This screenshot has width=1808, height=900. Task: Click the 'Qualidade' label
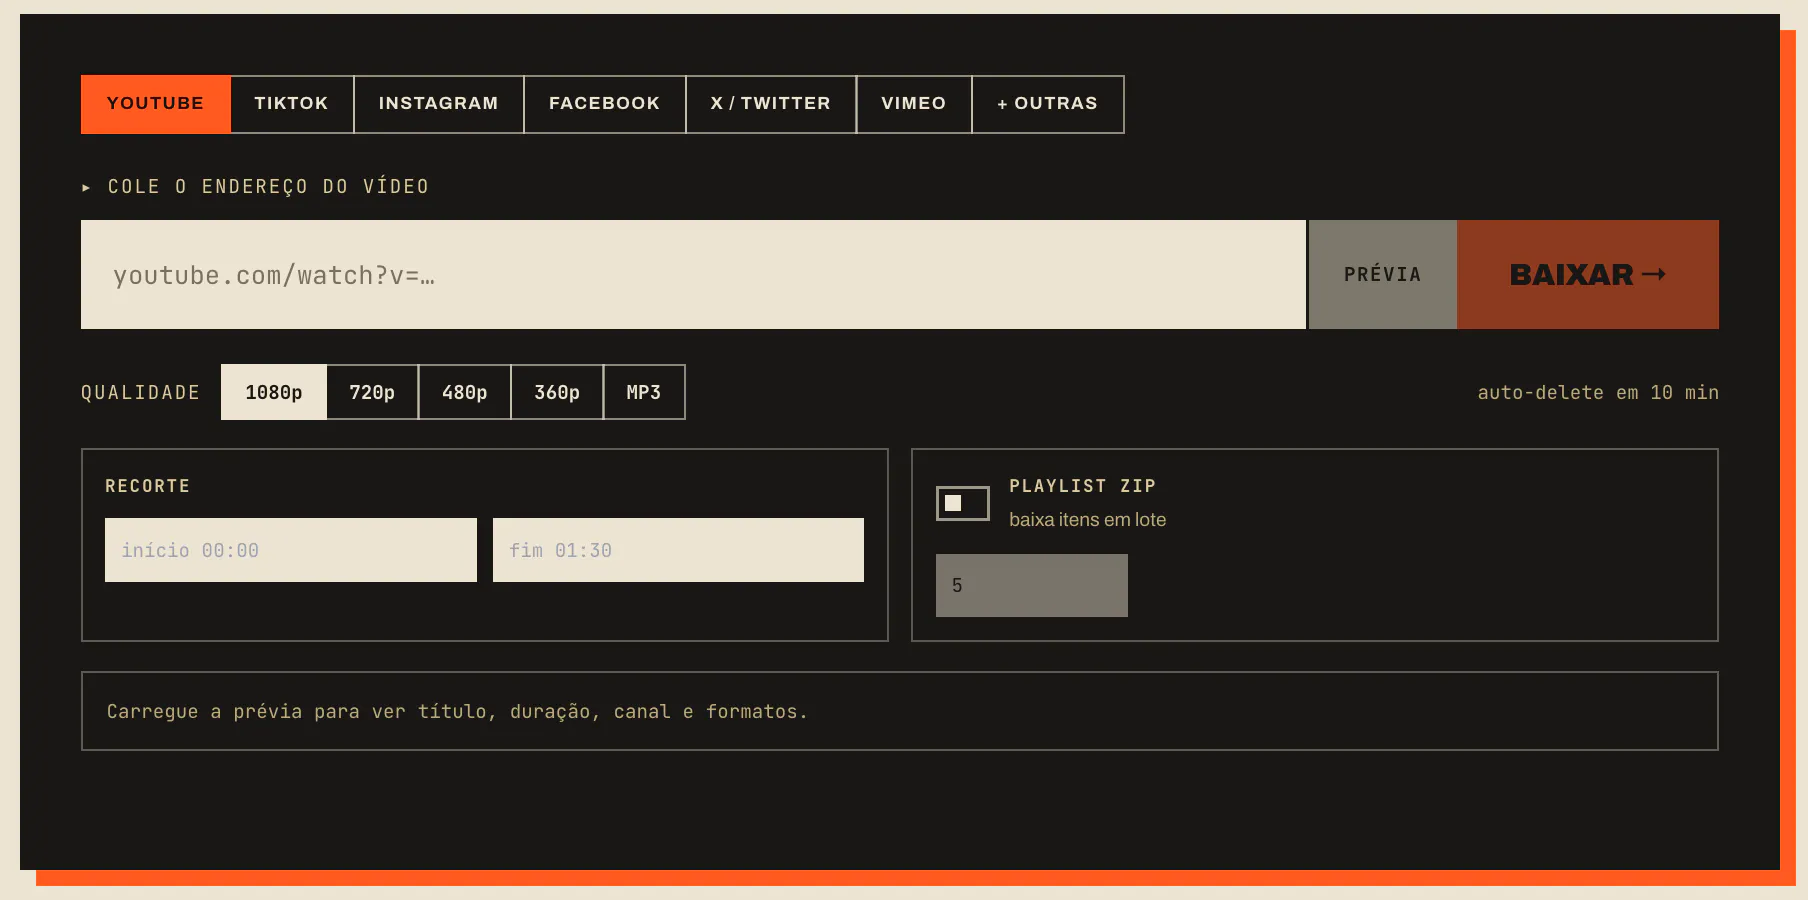(x=141, y=393)
